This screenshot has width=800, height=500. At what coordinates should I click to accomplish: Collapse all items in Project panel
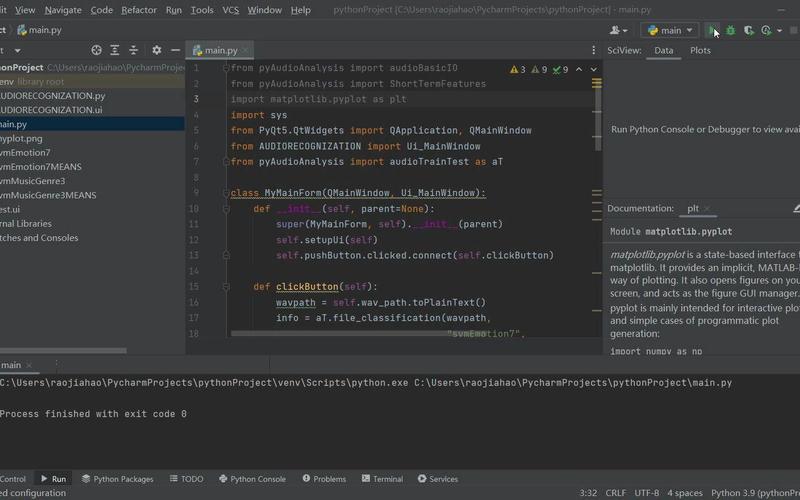coord(133,50)
